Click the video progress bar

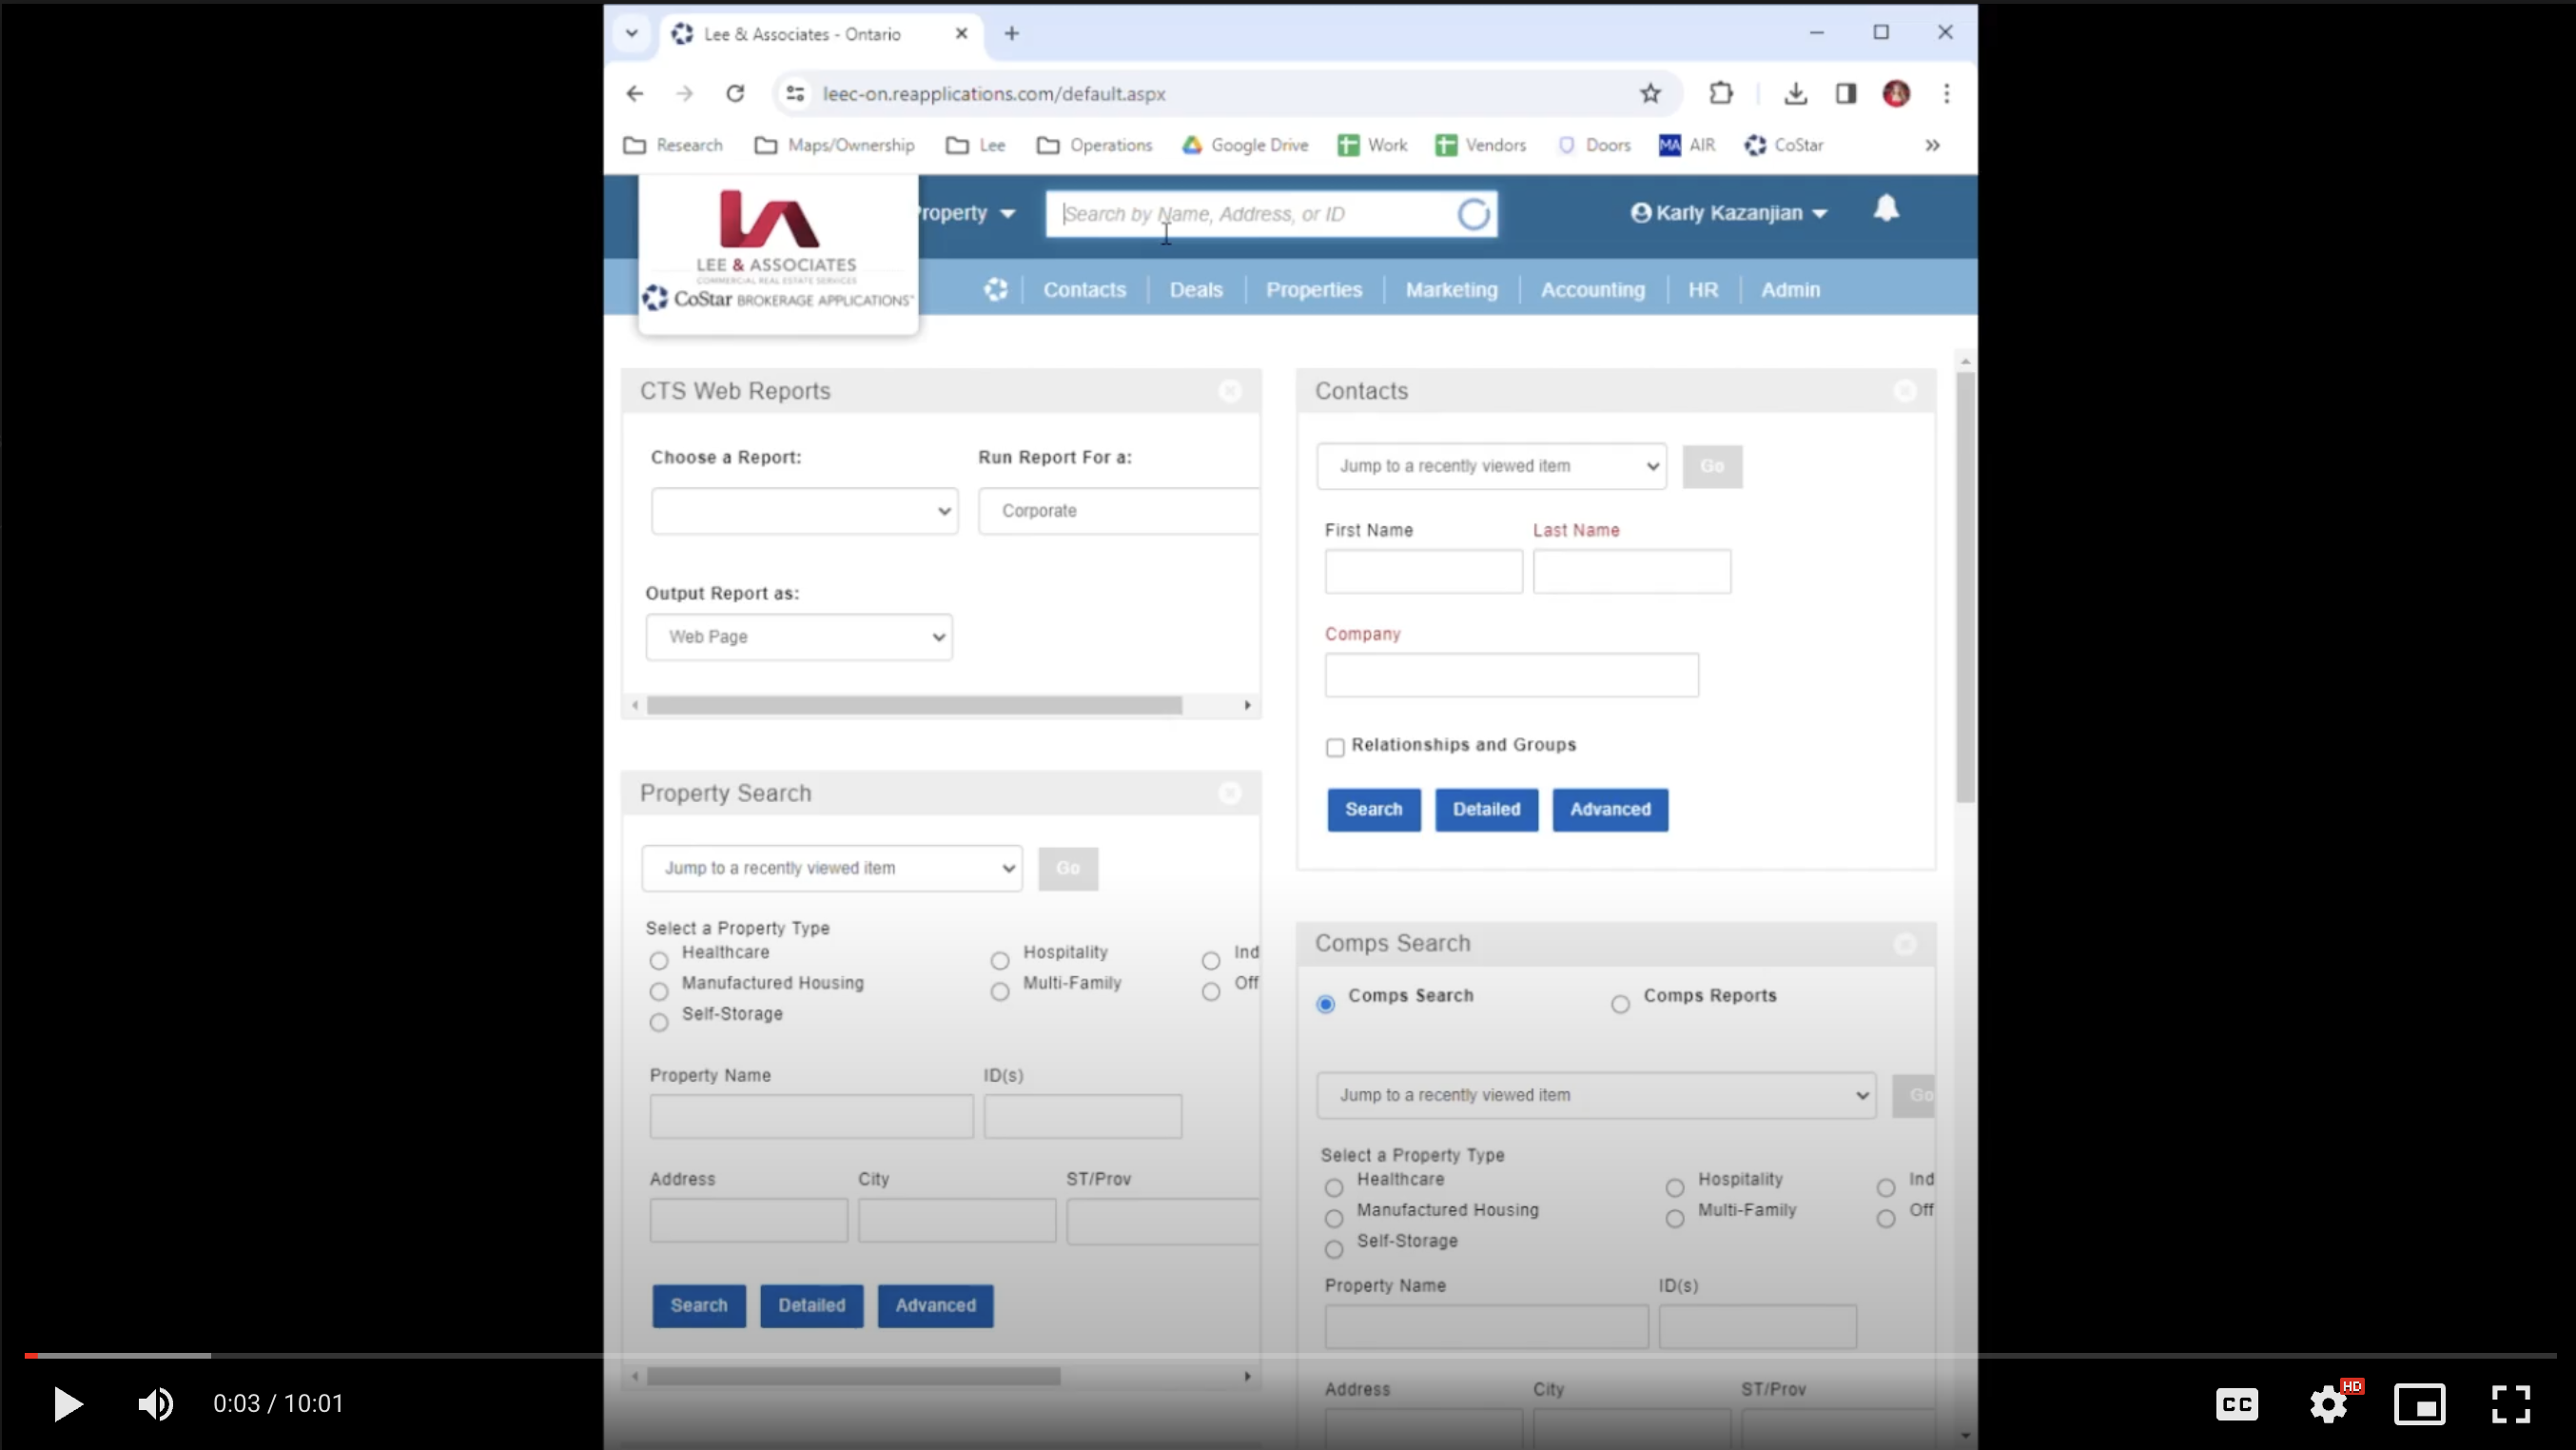pos(1288,1355)
